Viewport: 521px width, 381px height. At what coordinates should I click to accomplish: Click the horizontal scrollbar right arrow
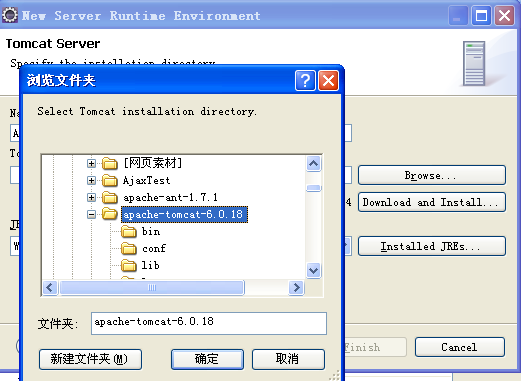(296, 287)
